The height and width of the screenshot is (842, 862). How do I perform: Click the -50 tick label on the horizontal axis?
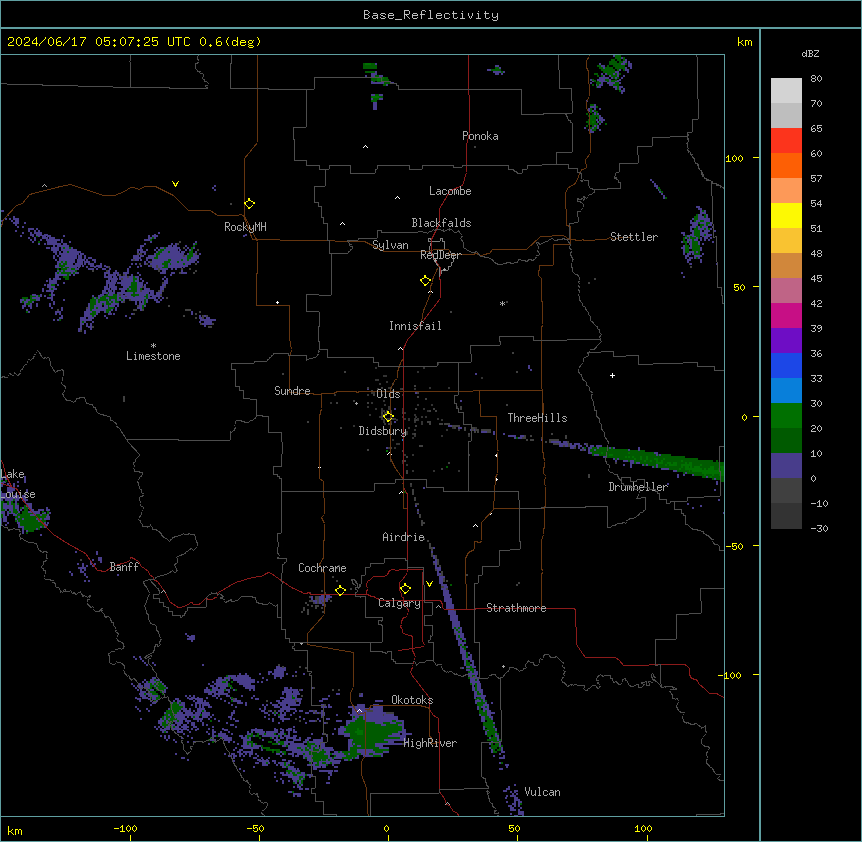click(255, 828)
